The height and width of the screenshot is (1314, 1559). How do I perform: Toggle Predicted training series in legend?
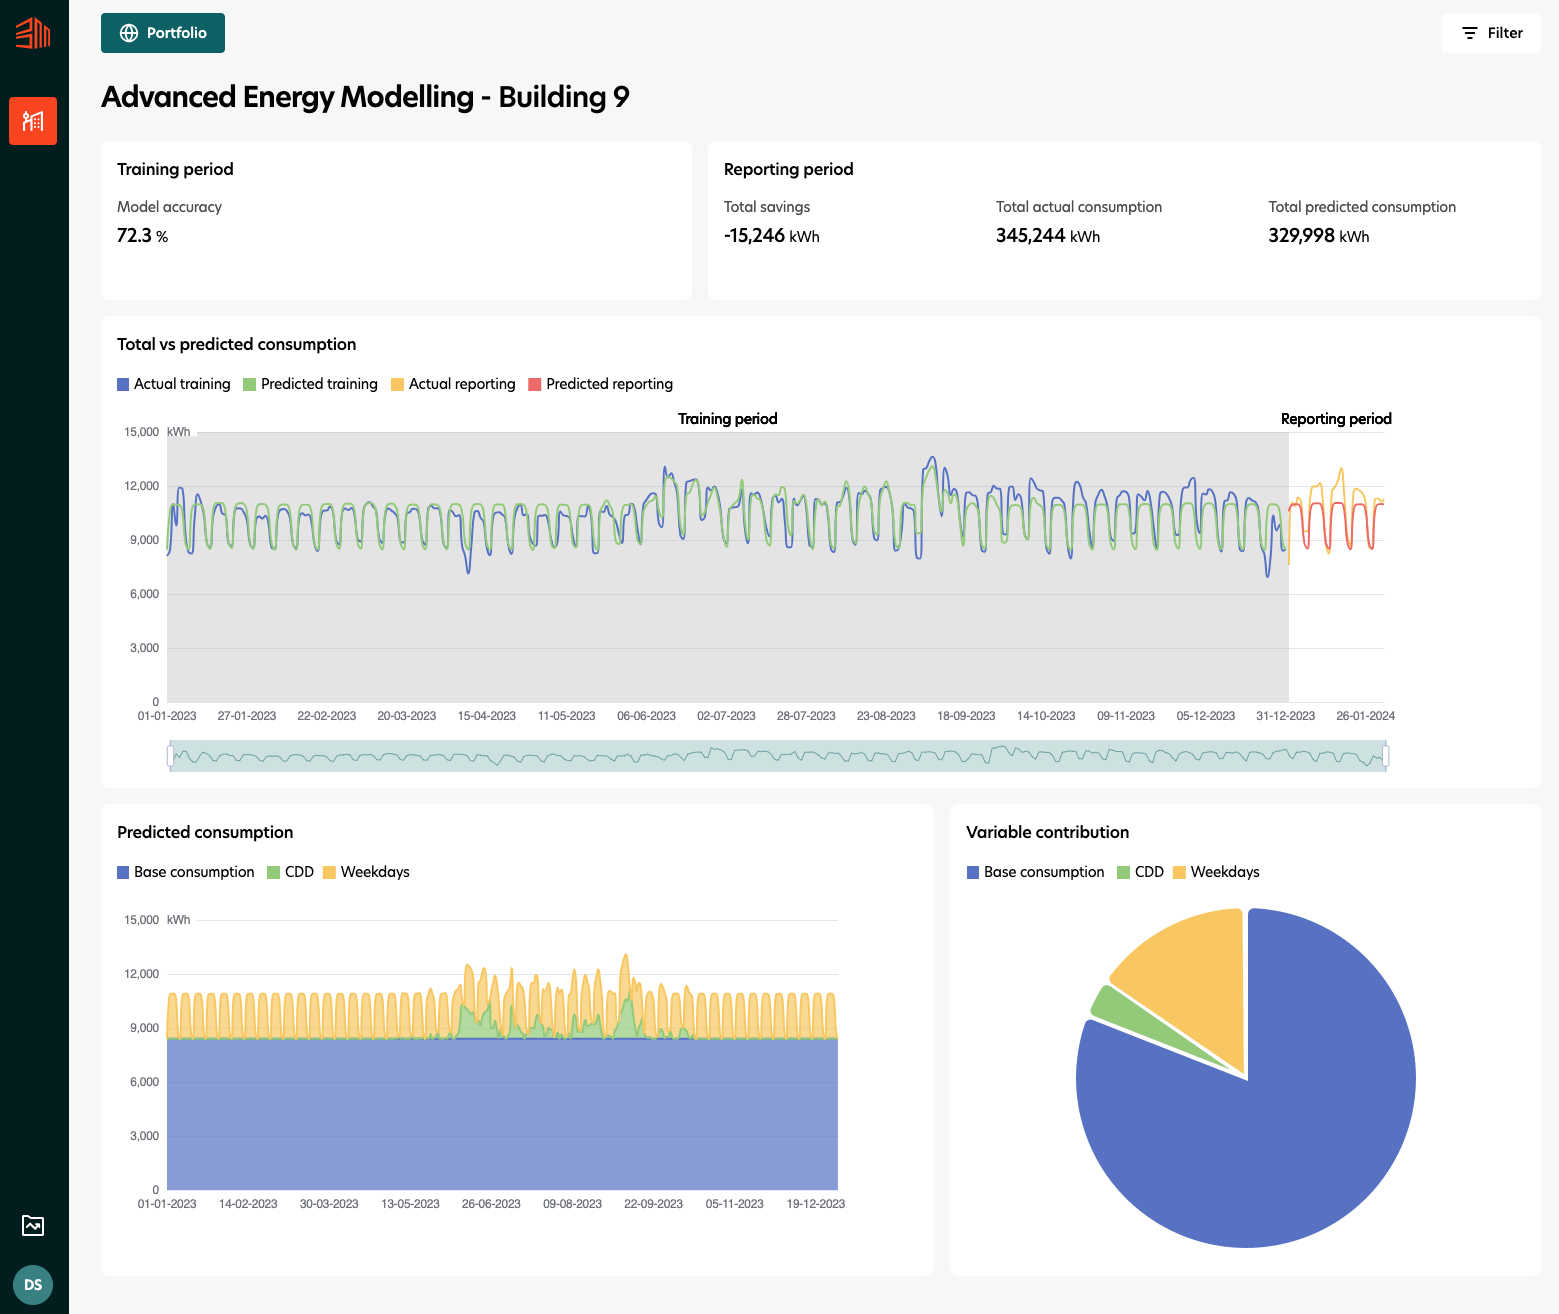[x=311, y=384]
